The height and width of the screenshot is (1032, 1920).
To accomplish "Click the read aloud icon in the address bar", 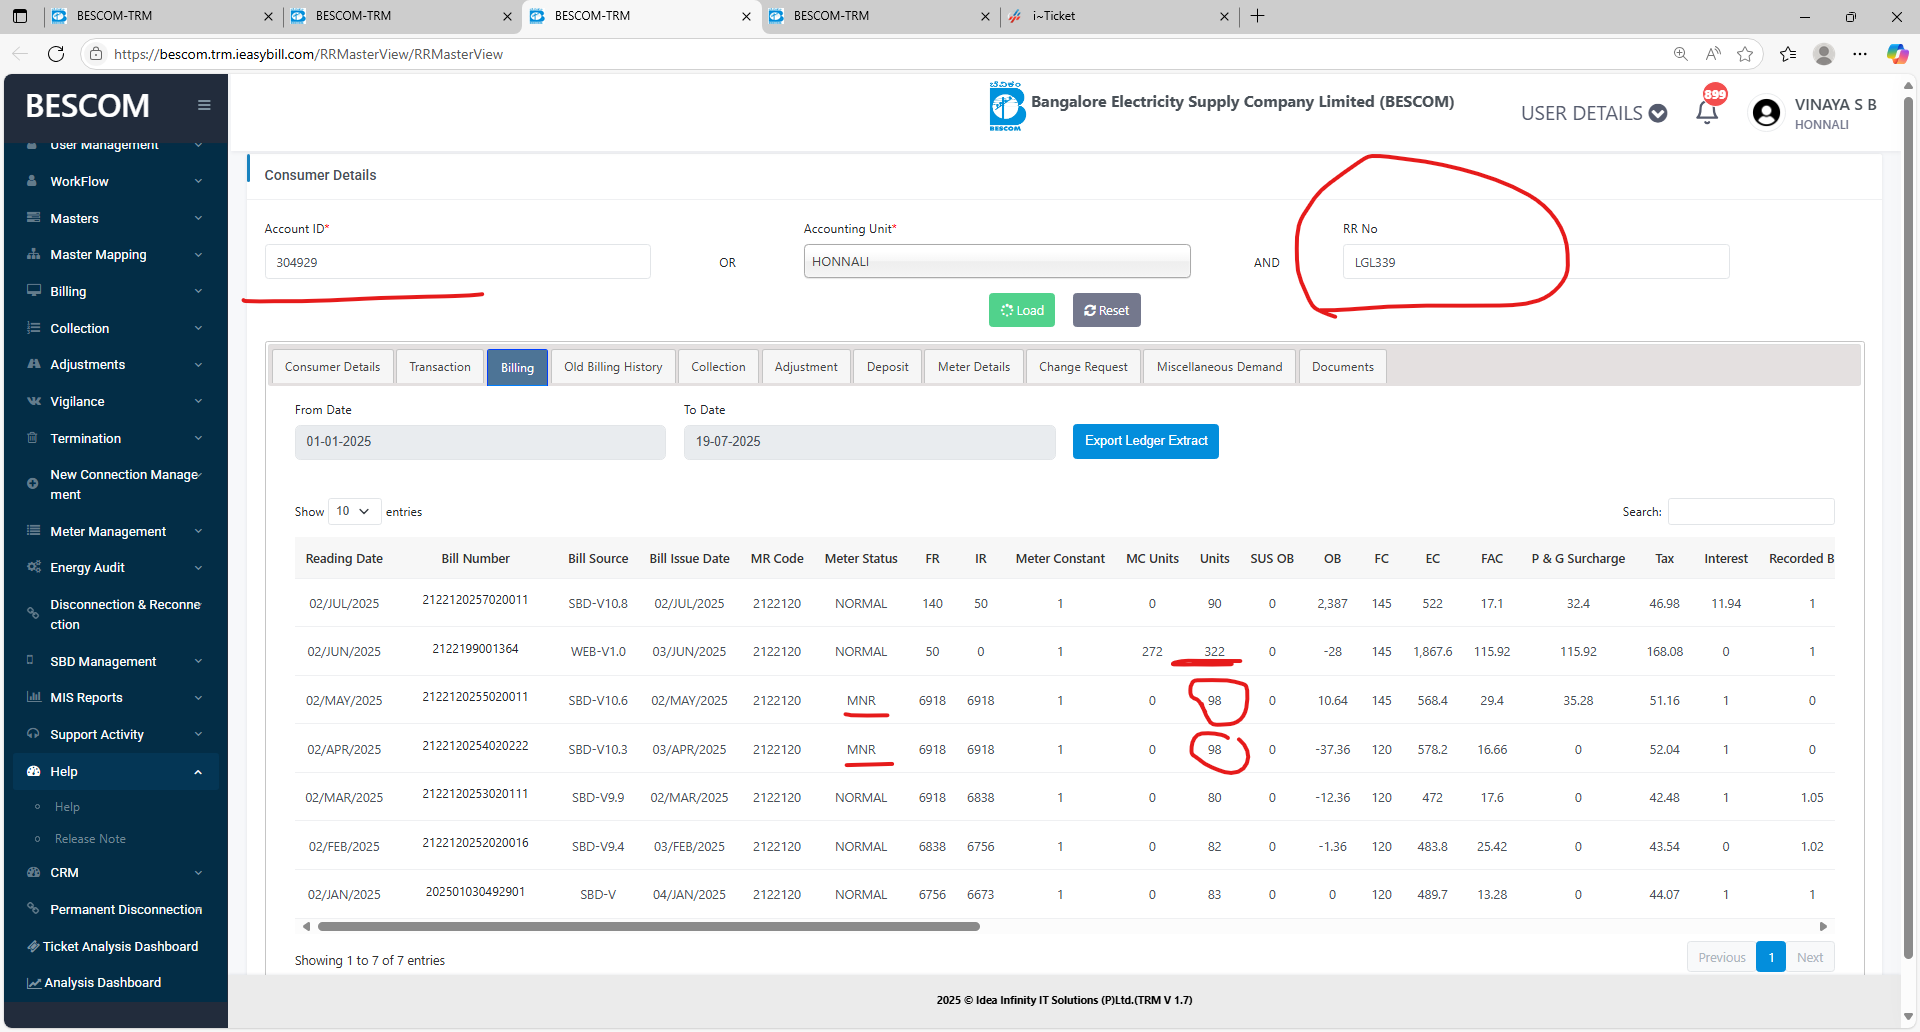I will [1713, 54].
